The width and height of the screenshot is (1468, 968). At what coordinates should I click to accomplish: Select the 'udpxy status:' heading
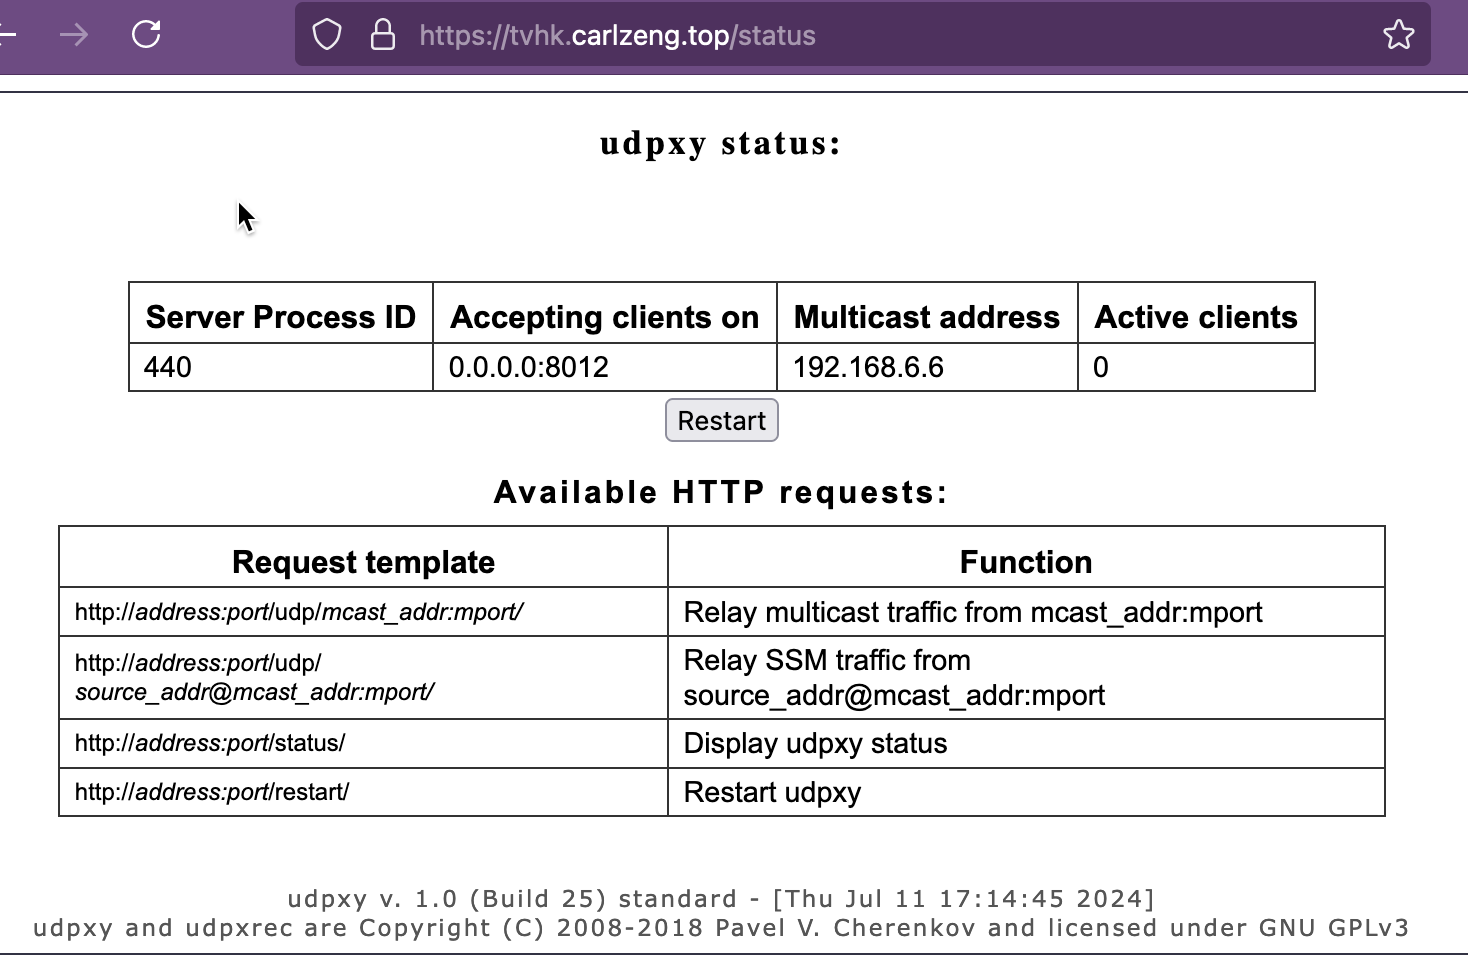pyautogui.click(x=721, y=143)
